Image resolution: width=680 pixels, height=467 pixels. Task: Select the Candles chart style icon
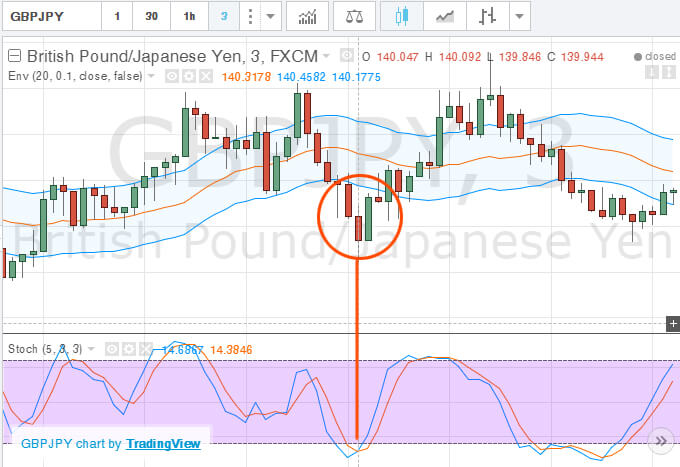(402, 16)
